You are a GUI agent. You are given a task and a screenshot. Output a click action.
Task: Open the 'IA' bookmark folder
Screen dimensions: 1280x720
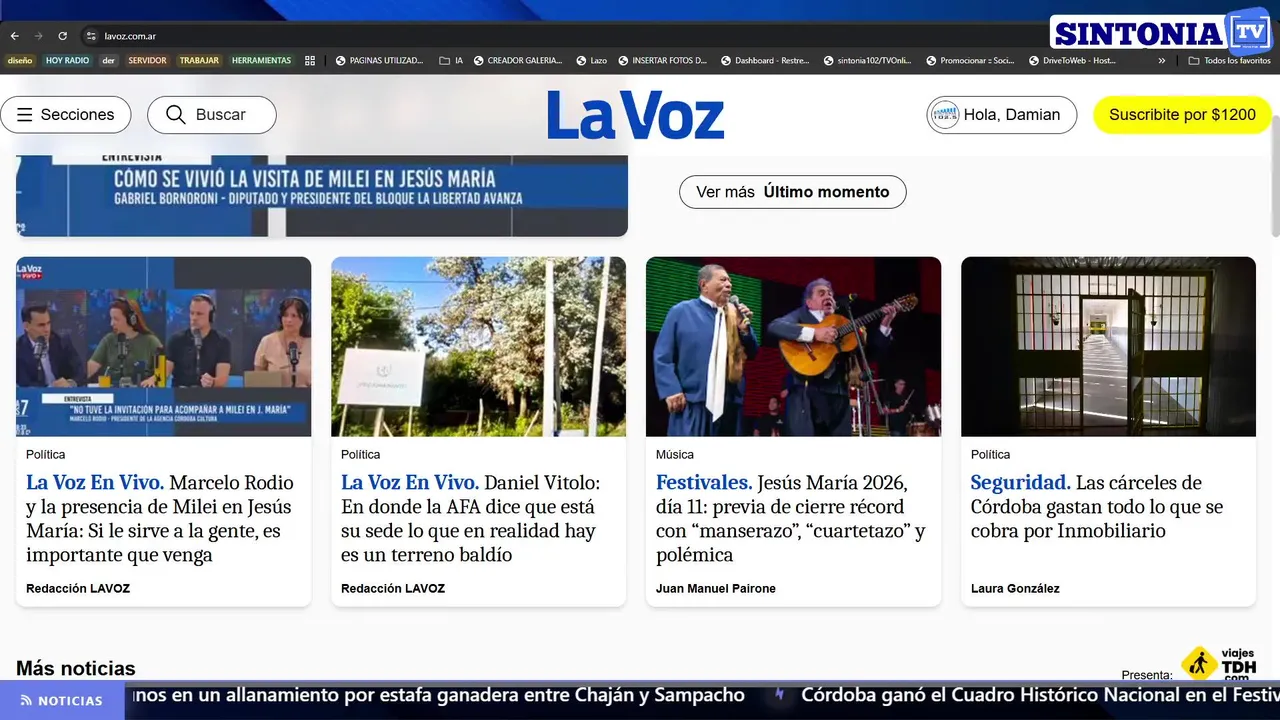pyautogui.click(x=452, y=61)
